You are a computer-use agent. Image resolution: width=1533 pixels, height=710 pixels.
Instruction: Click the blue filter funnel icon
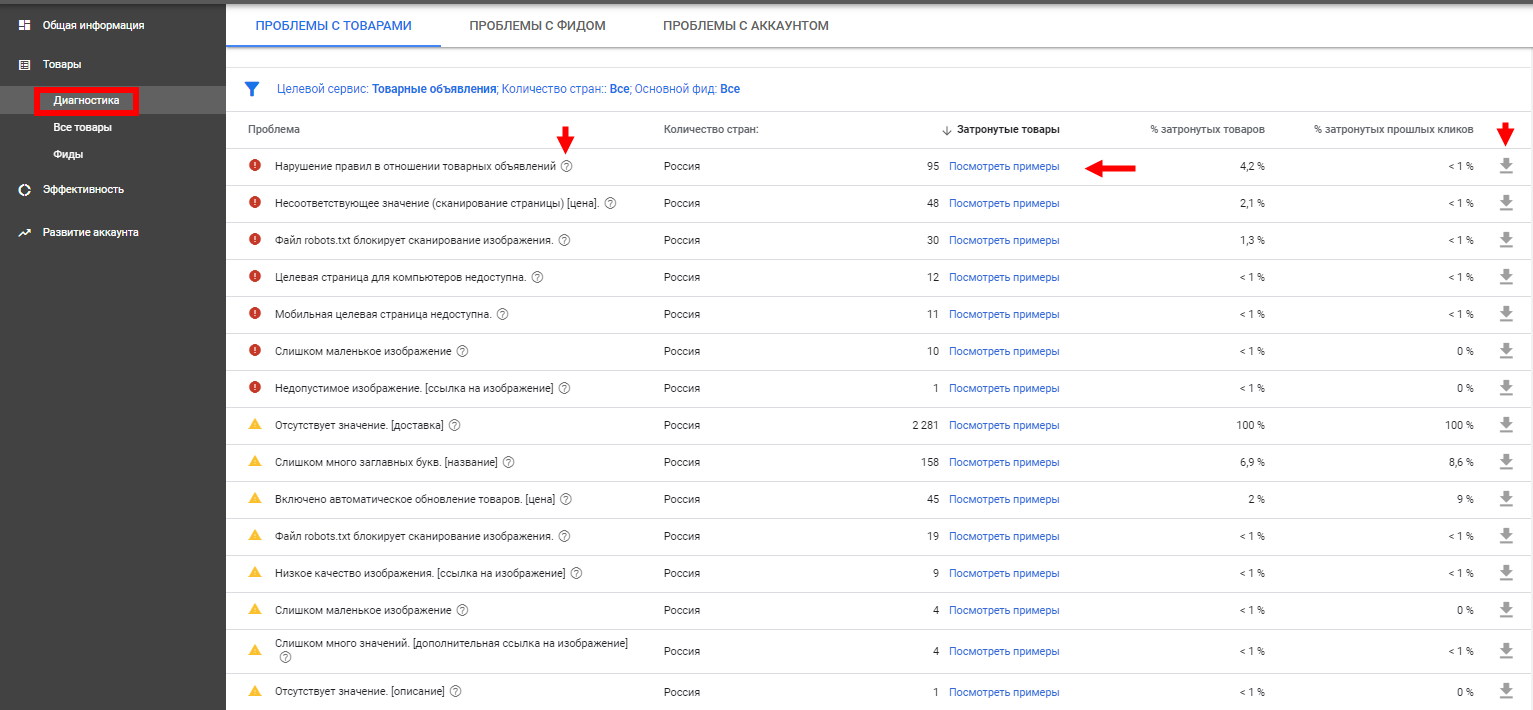[252, 89]
